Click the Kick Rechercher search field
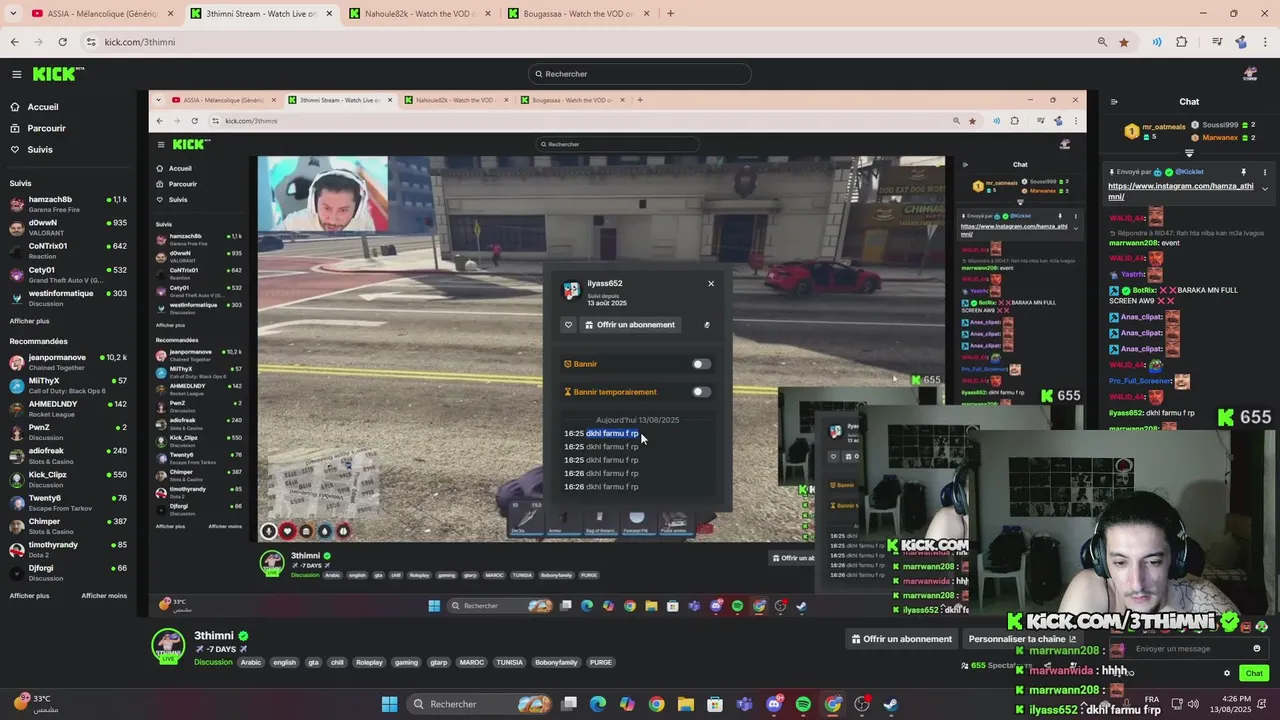 [x=640, y=74]
